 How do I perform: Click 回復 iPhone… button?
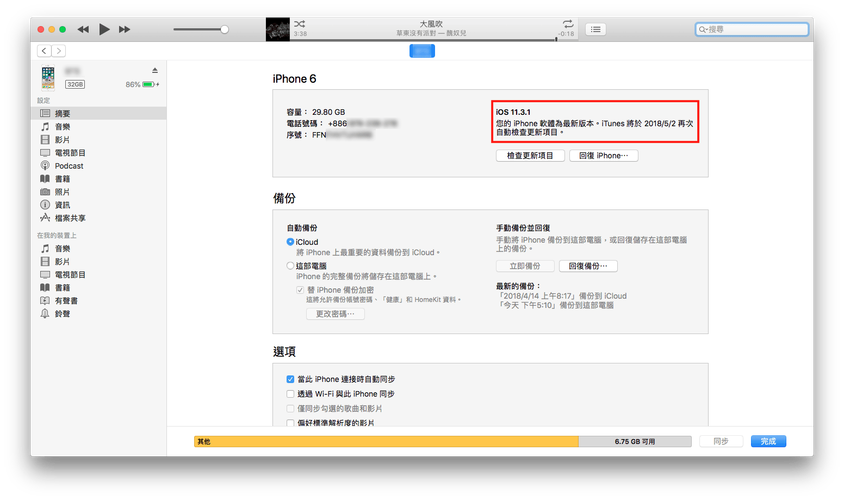[x=603, y=156]
